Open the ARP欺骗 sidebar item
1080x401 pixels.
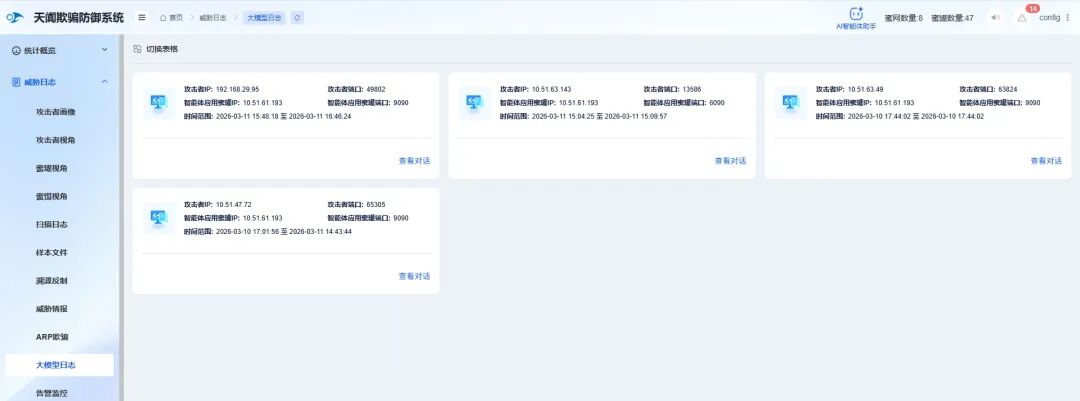(52, 337)
